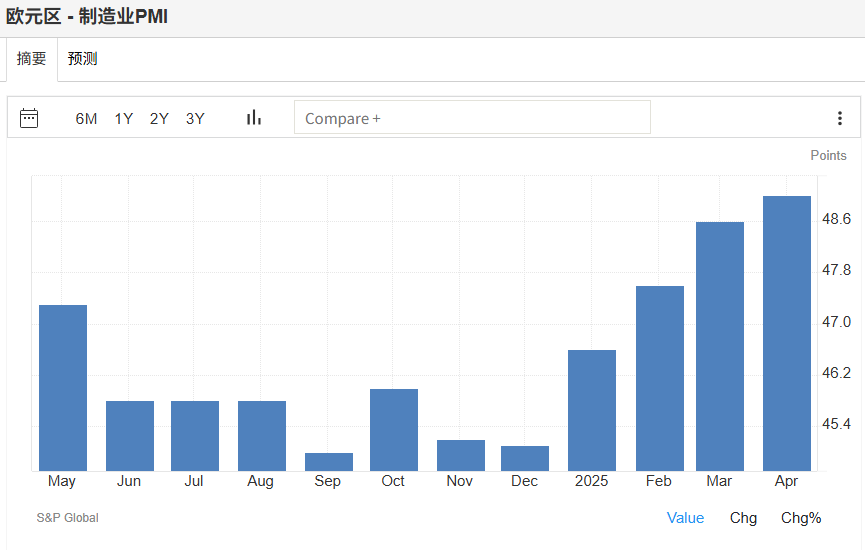
Task: Set range to 1Y
Action: click(124, 119)
